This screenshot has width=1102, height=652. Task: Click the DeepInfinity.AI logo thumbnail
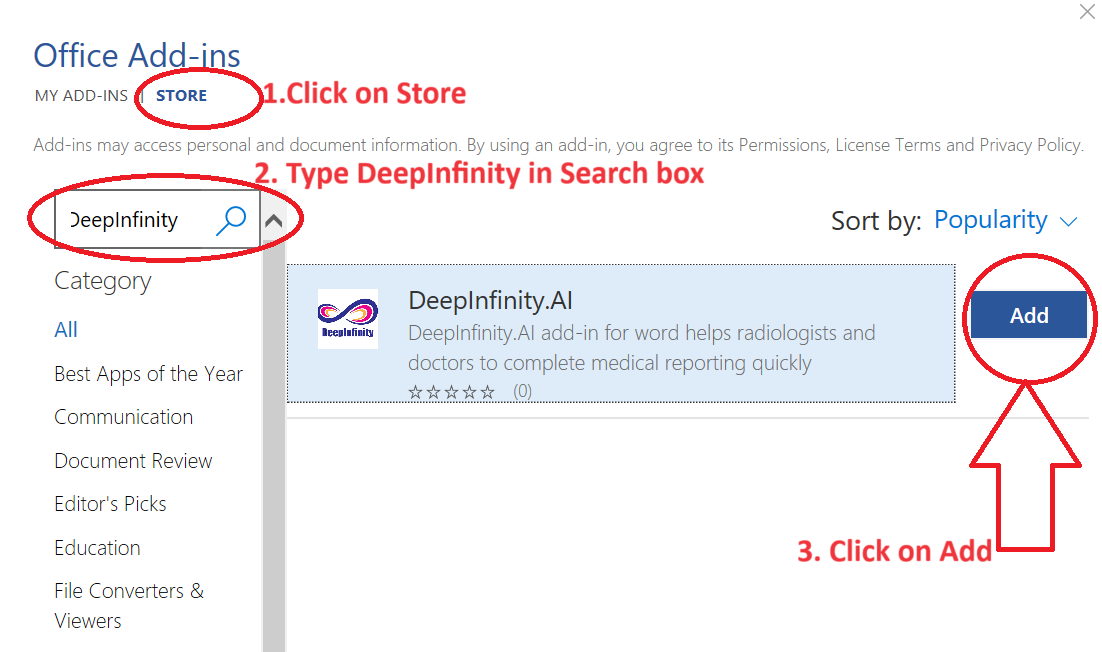click(x=347, y=319)
